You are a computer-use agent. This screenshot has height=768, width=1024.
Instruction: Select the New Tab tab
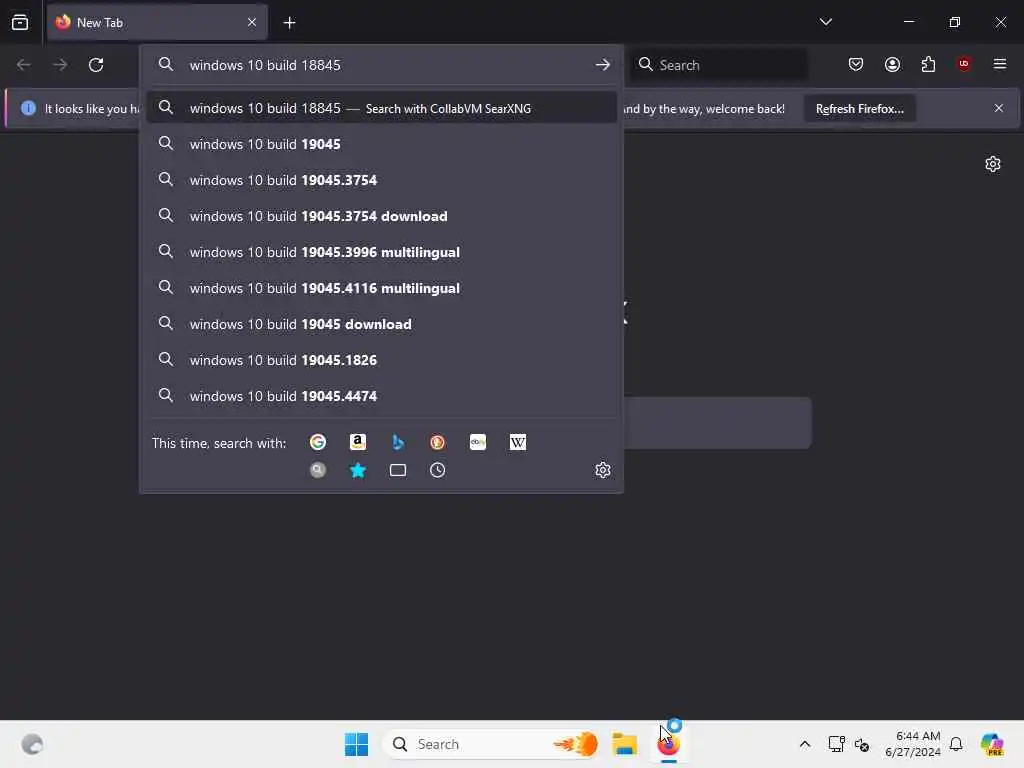[x=157, y=23]
